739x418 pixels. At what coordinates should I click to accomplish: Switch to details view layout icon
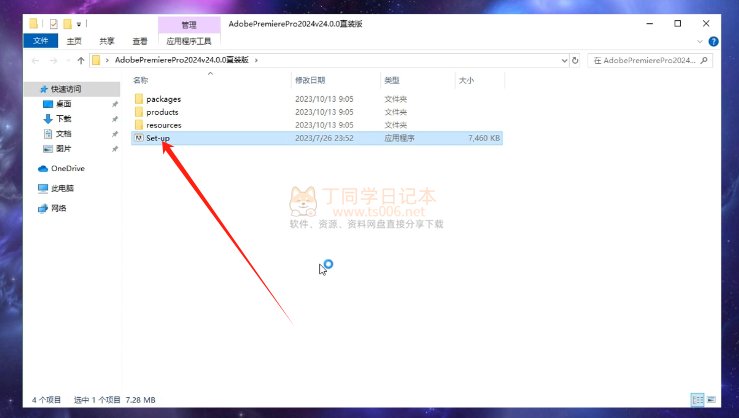click(x=698, y=400)
